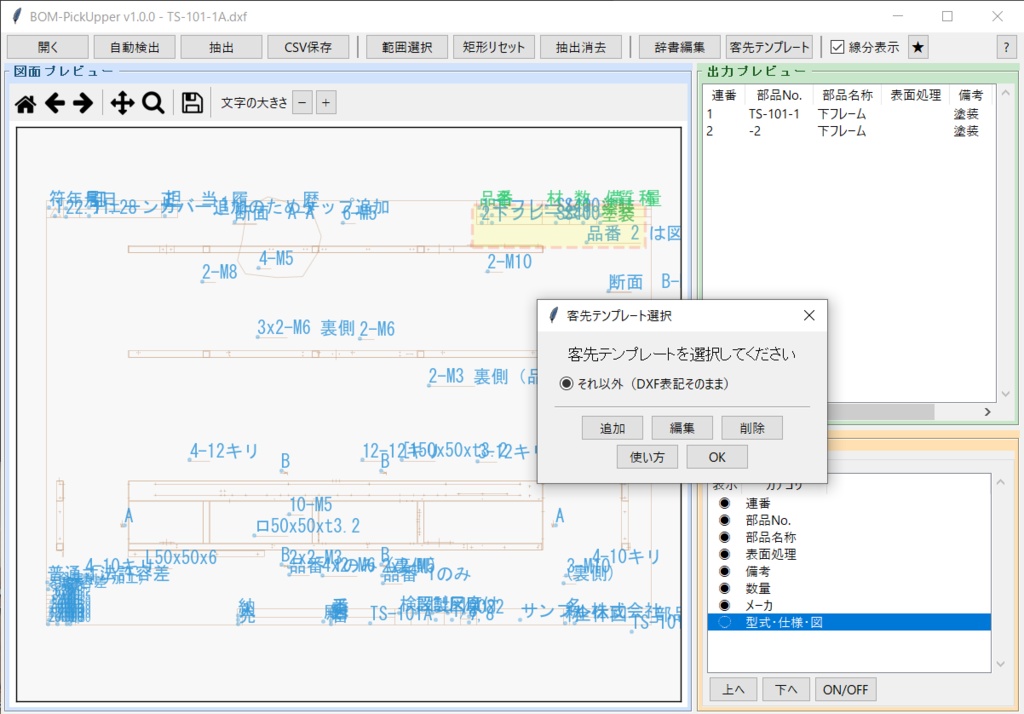Select output row TS-101-1
This screenshot has height=714, width=1024.
coord(849,114)
